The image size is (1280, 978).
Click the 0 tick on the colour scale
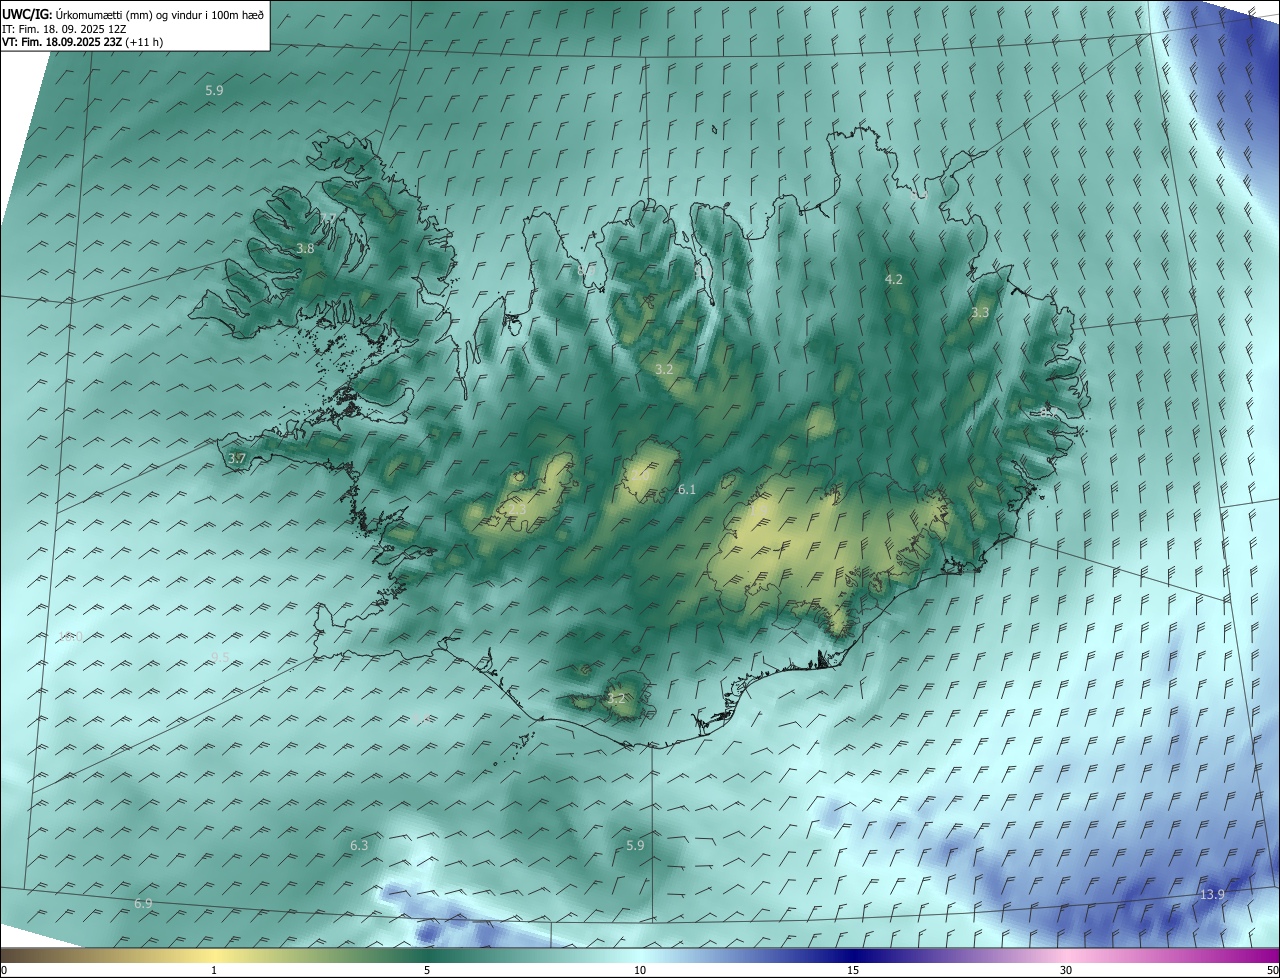pyautogui.click(x=3, y=971)
